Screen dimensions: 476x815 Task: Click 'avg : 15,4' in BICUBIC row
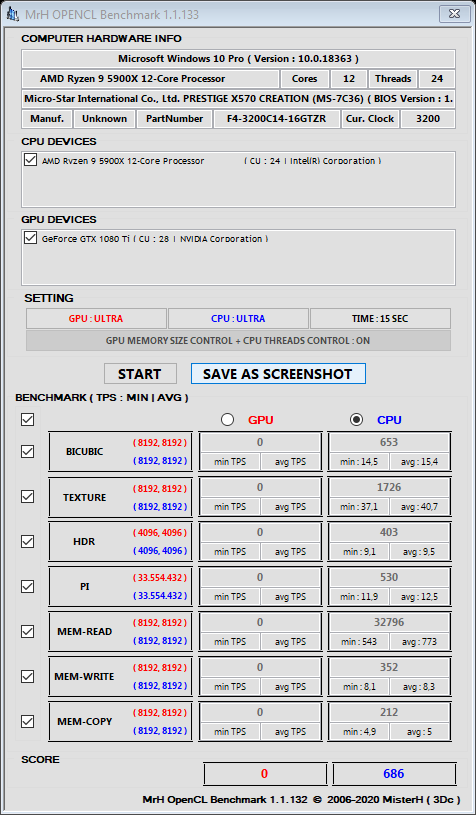(x=419, y=462)
